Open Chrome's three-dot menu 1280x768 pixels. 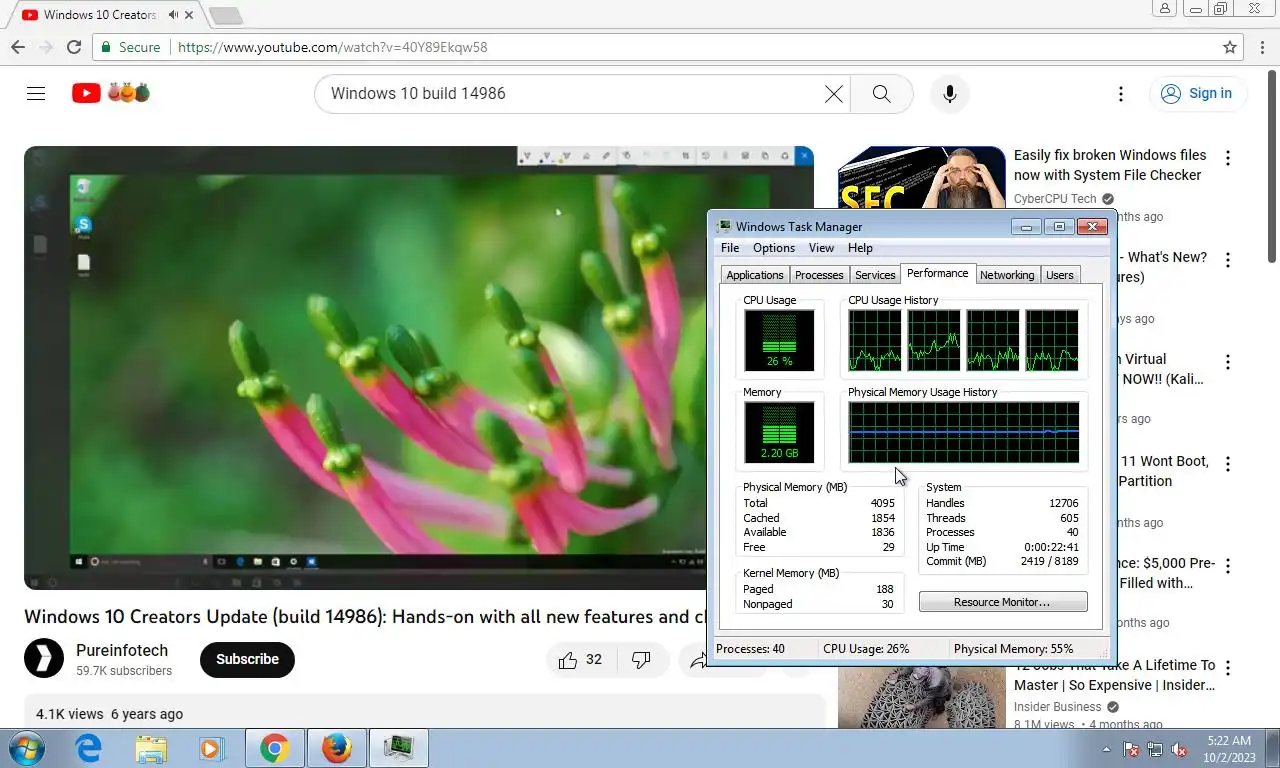tap(1261, 47)
